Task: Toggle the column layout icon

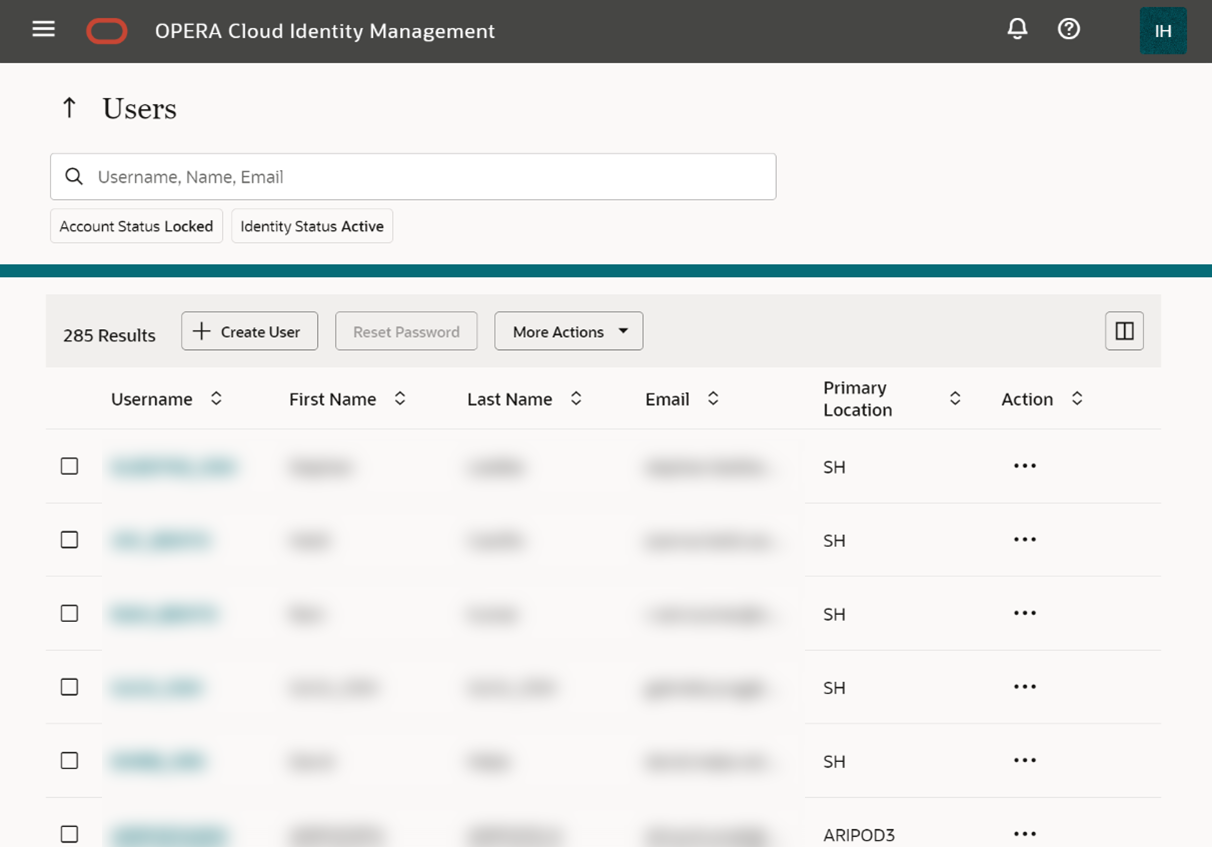Action: pos(1124,331)
